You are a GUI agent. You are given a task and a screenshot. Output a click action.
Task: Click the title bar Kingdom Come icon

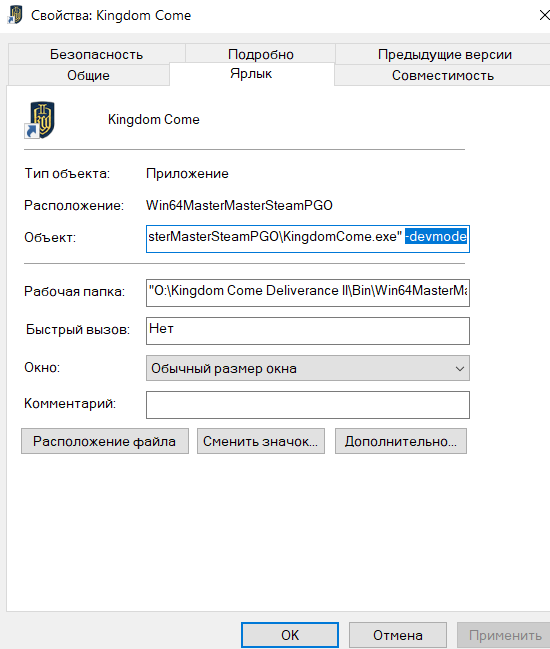[x=15, y=15]
